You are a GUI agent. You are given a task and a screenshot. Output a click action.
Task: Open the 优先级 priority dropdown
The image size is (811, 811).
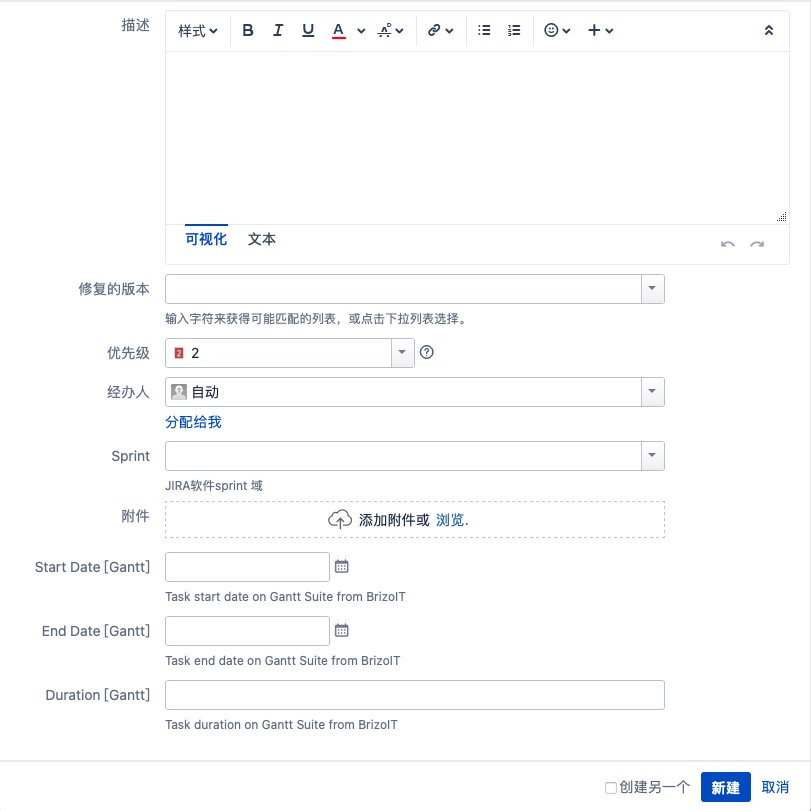[x=290, y=353]
